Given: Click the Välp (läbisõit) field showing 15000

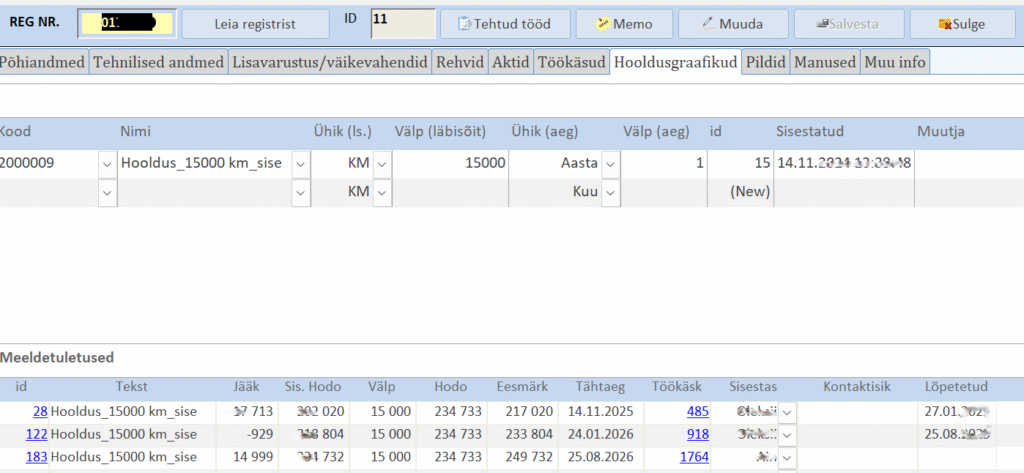Looking at the screenshot, I should [450, 163].
